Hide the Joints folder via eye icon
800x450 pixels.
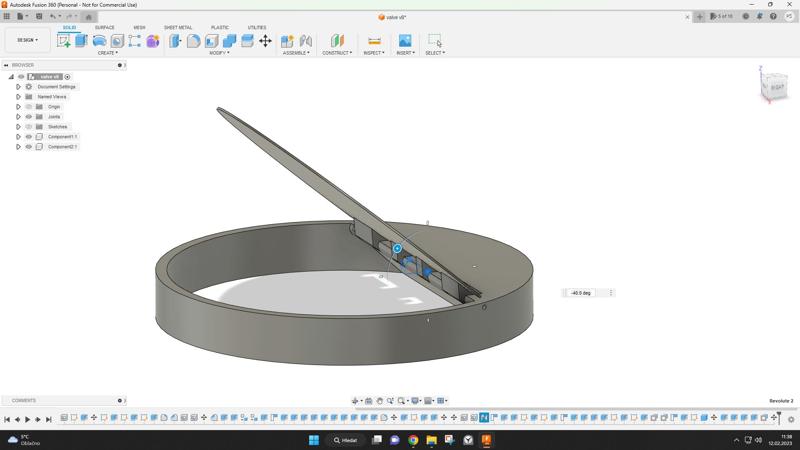coord(29,117)
